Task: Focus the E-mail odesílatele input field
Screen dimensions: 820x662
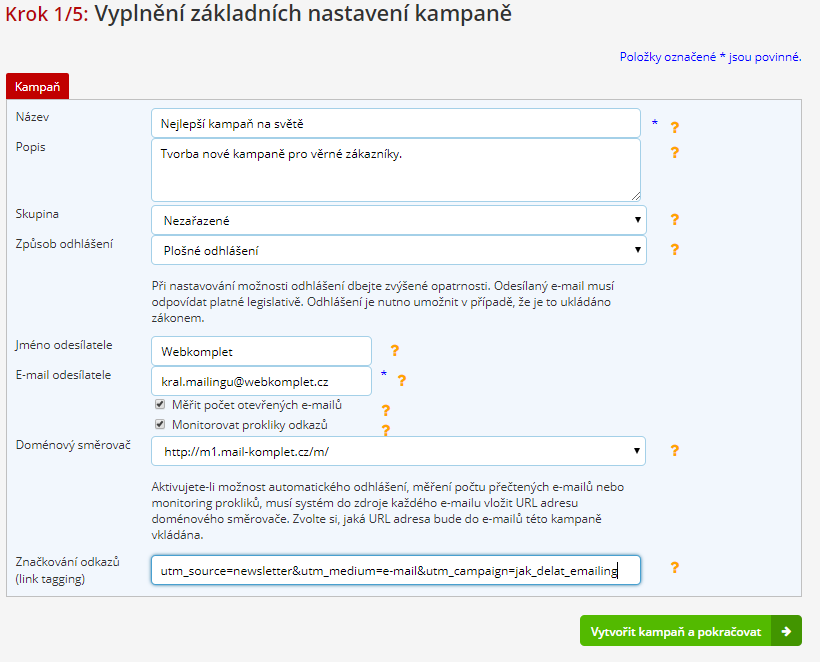Action: click(261, 381)
